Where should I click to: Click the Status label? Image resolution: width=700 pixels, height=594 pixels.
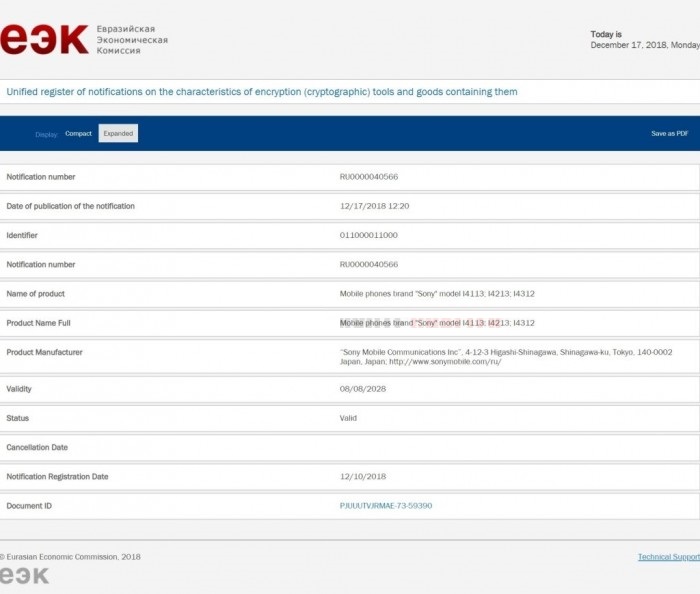(17, 418)
